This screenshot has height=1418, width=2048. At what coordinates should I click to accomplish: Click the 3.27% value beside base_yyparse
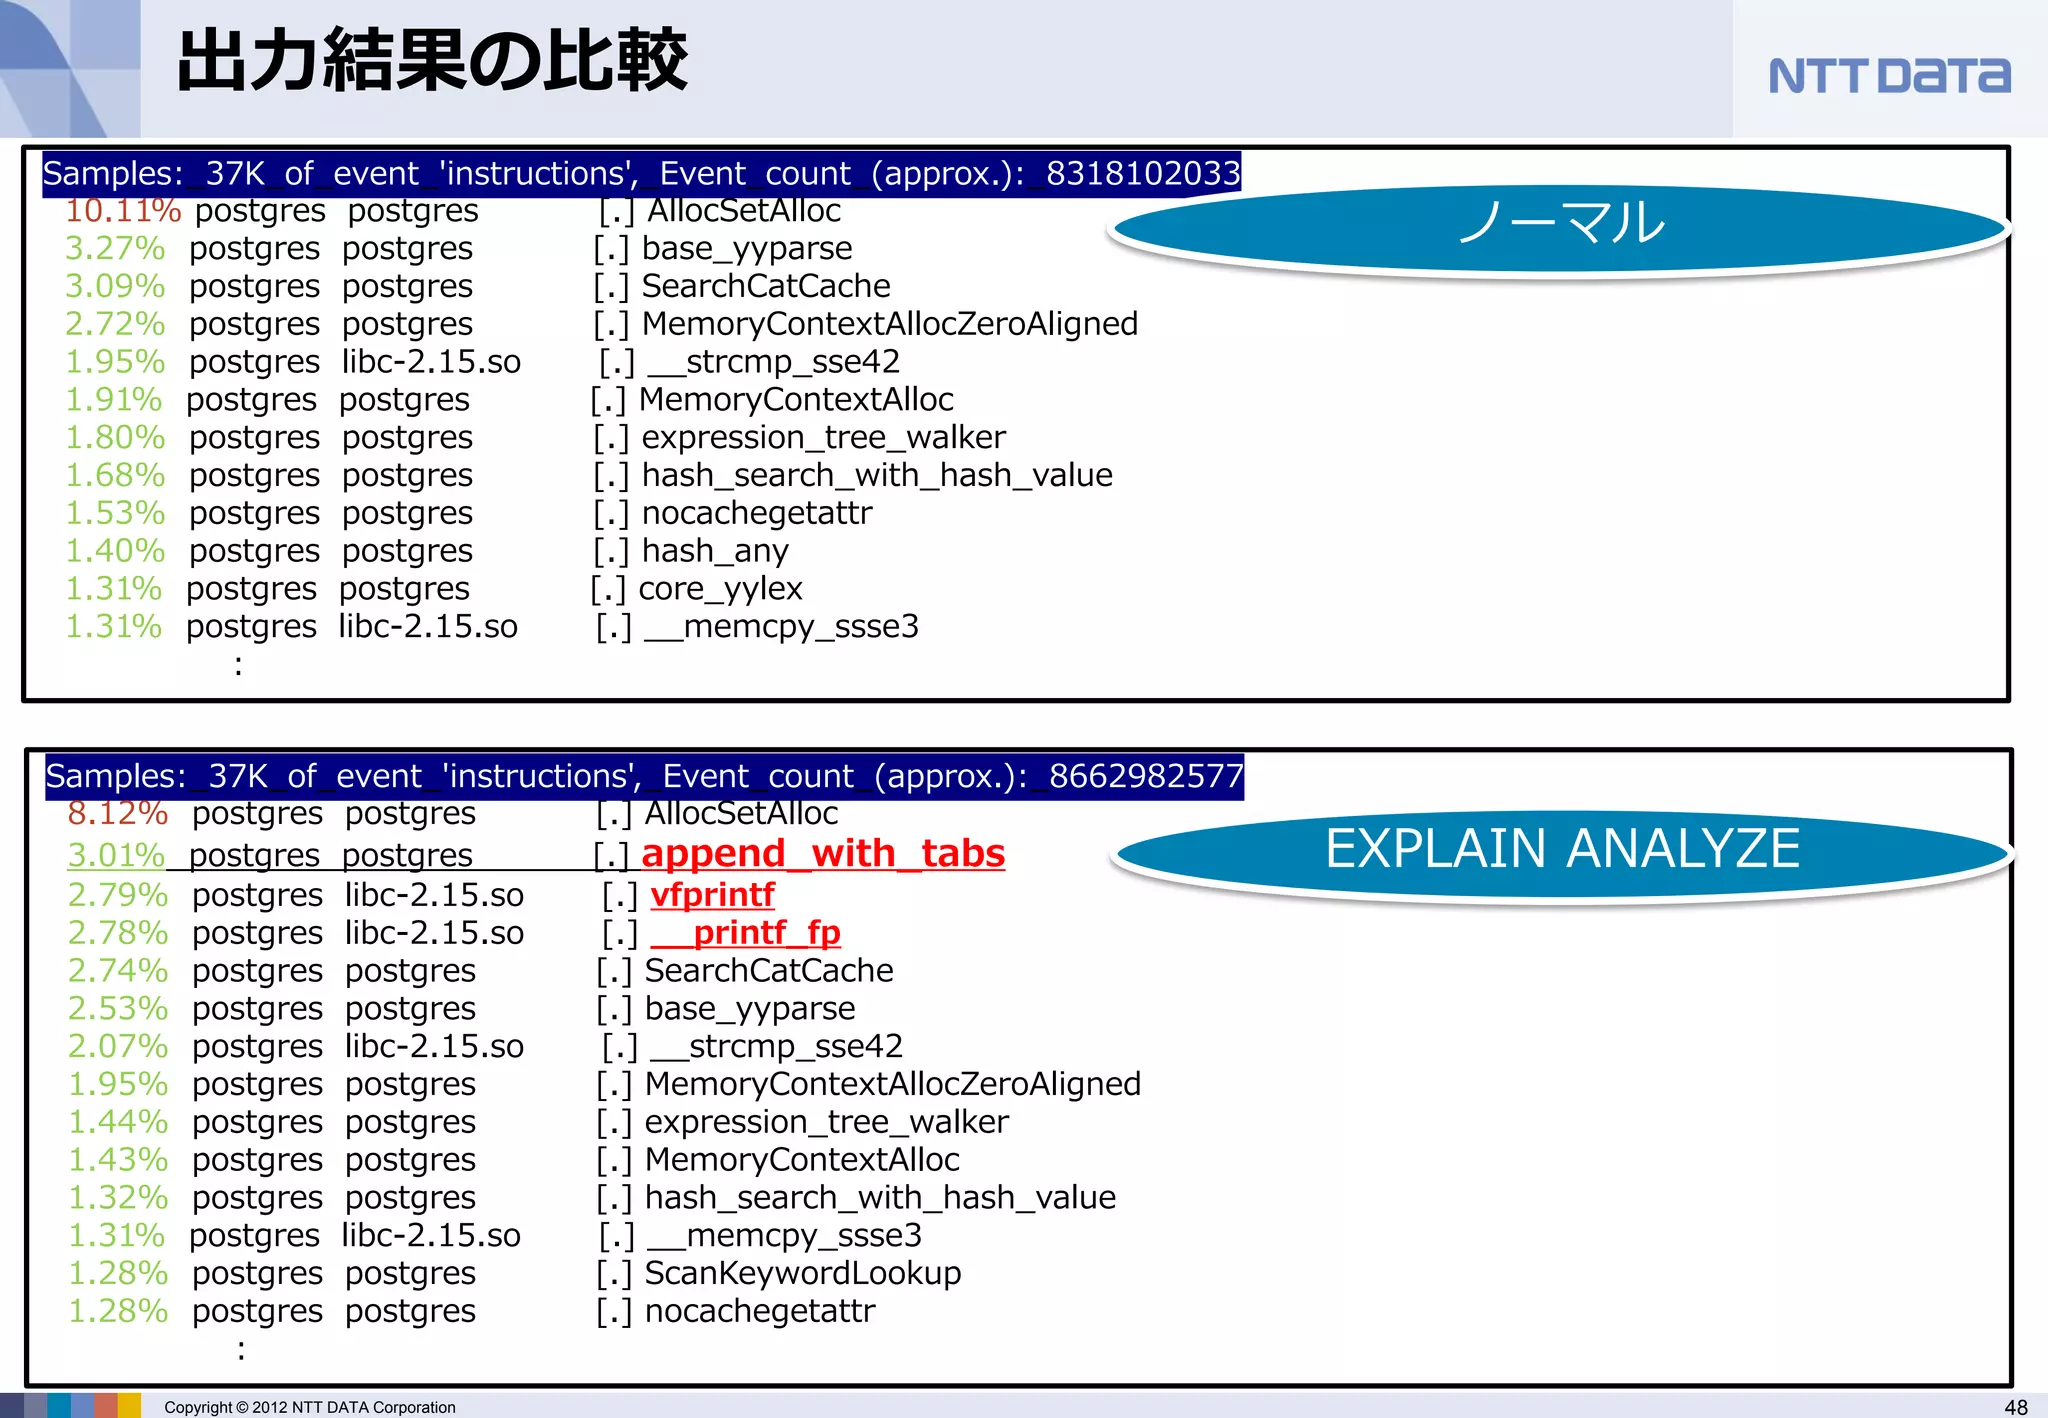click(x=115, y=248)
